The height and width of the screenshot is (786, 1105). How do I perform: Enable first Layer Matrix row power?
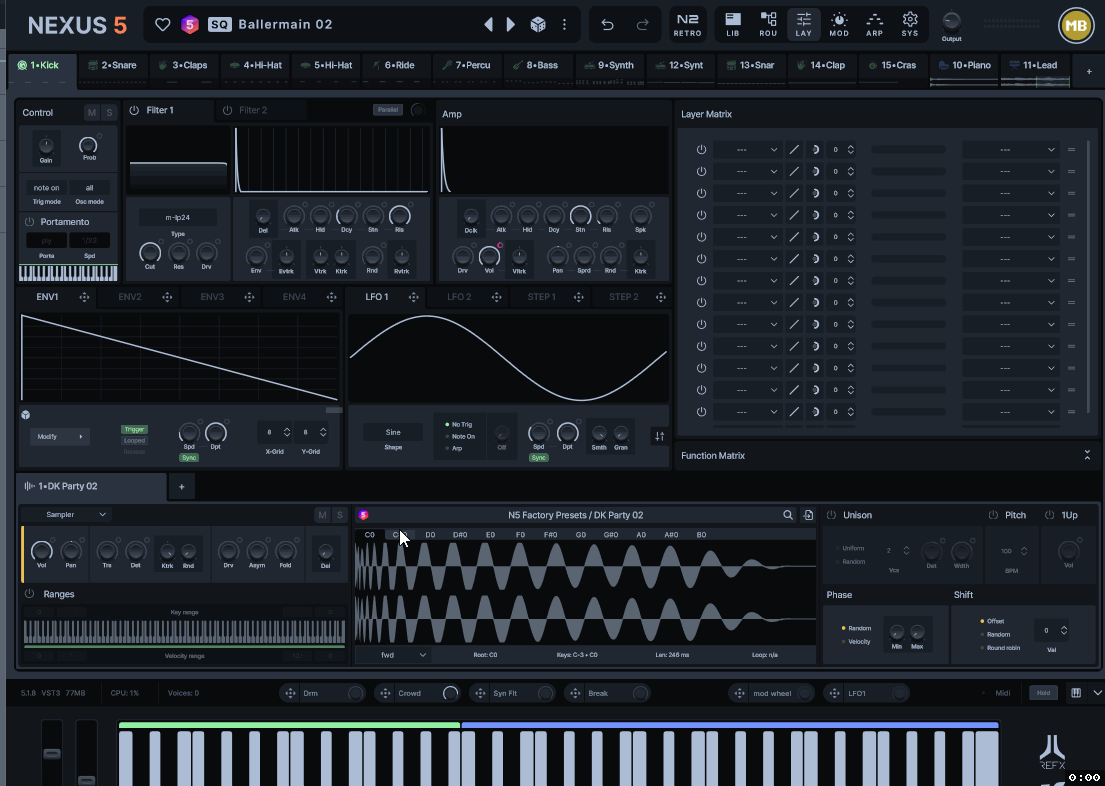point(701,149)
